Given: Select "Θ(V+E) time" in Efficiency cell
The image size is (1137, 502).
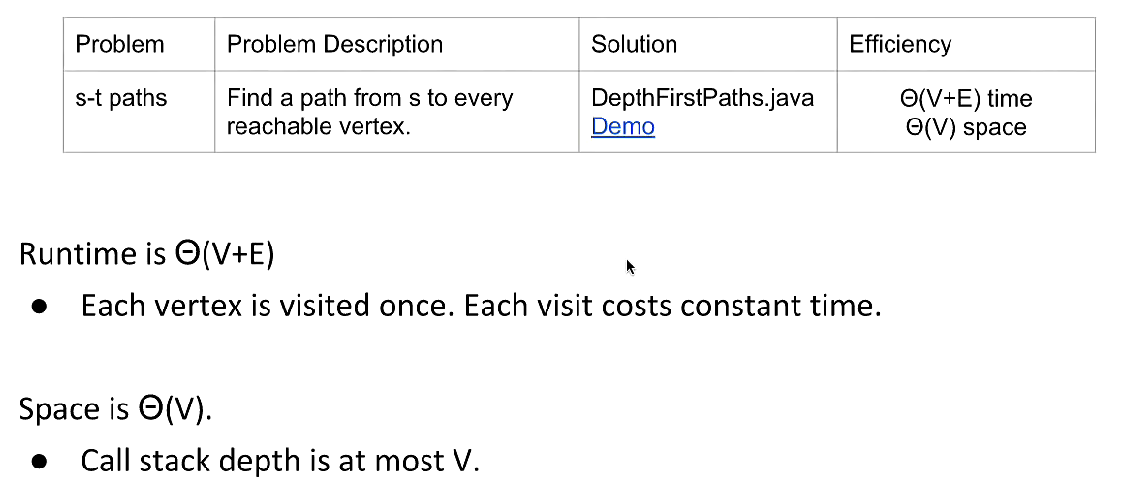Looking at the screenshot, I should pos(965,99).
